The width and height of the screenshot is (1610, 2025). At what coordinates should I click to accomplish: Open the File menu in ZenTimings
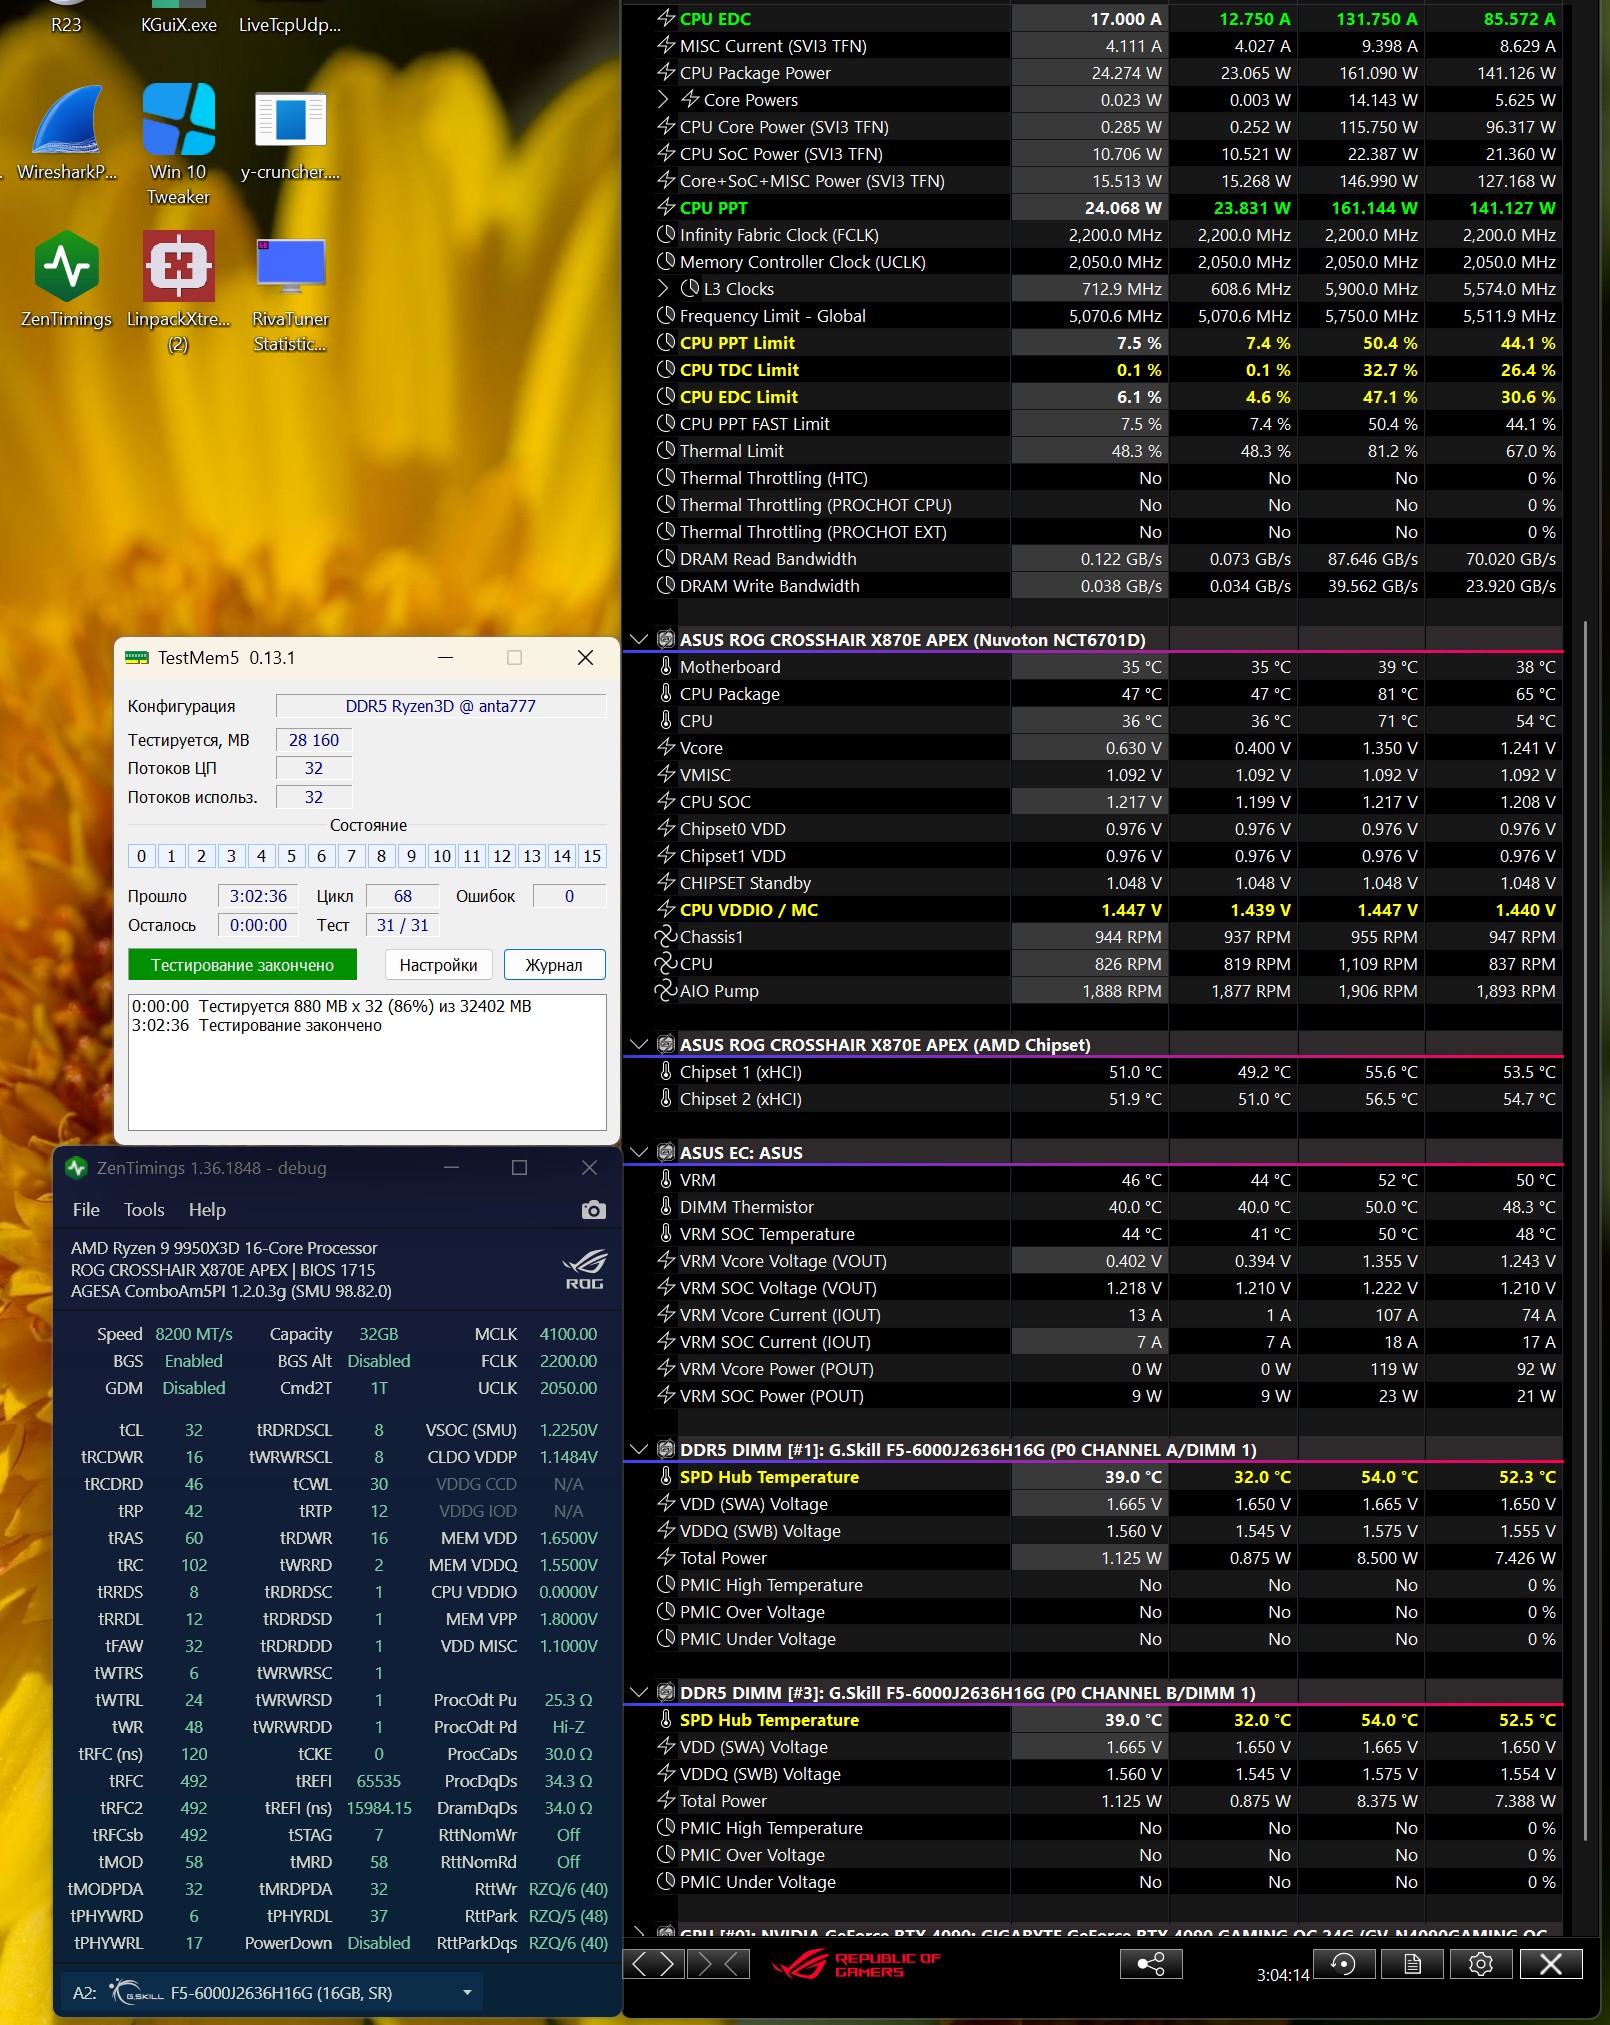(86, 1210)
